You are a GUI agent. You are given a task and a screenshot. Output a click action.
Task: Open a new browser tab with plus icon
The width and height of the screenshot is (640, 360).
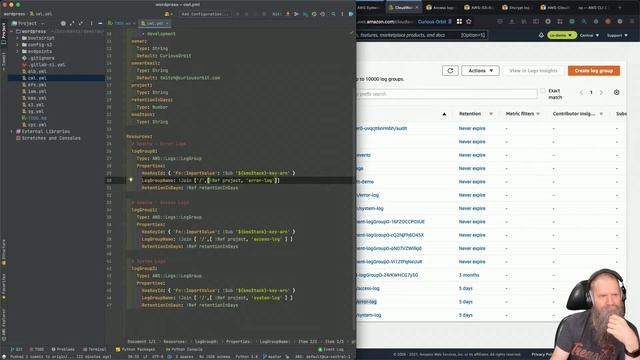620,7
